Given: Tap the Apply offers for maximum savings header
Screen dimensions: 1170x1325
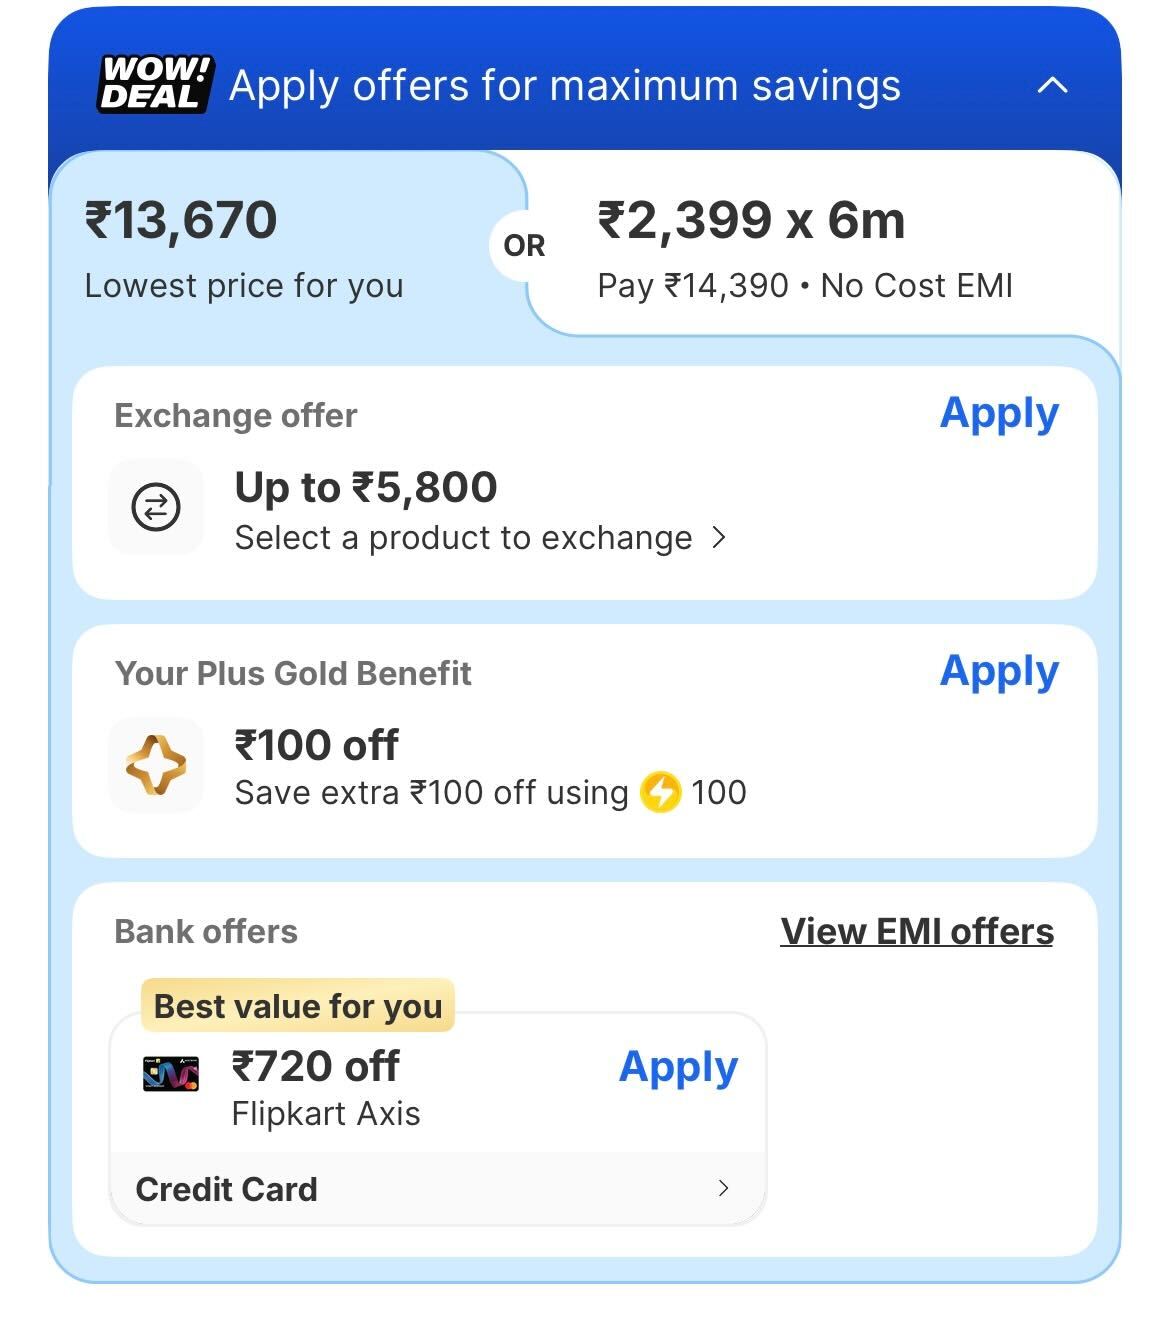Looking at the screenshot, I should tap(565, 86).
